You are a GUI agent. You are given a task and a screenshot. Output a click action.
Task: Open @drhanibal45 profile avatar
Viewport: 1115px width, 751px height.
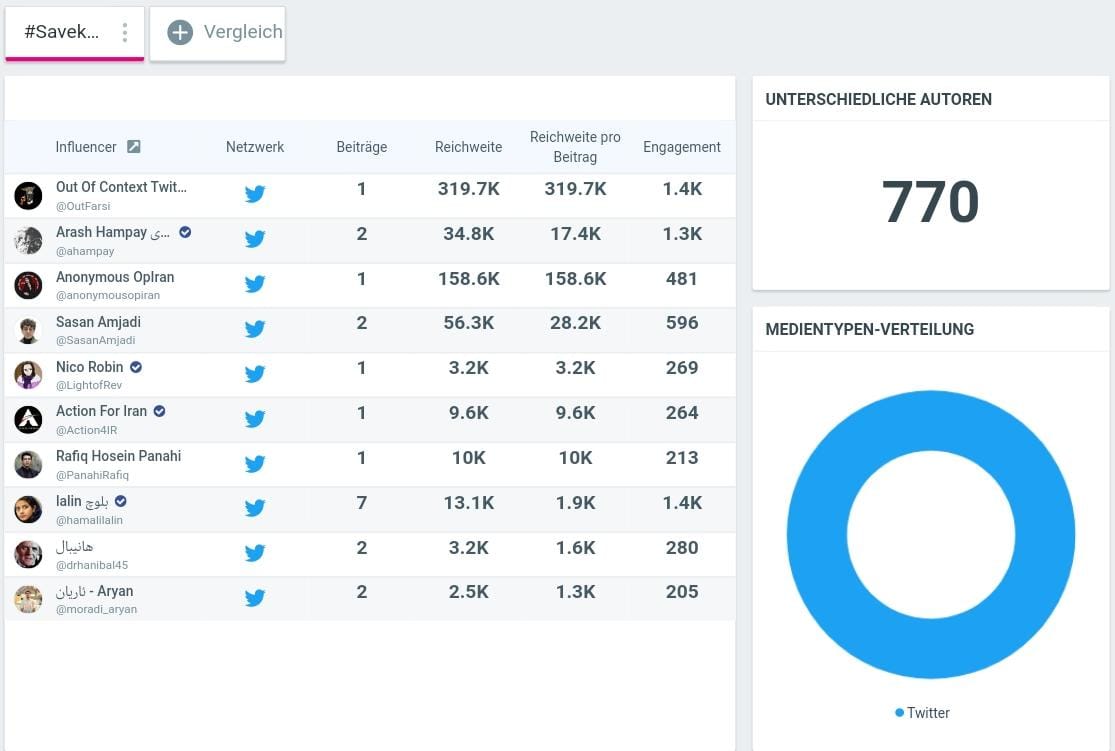(x=28, y=555)
